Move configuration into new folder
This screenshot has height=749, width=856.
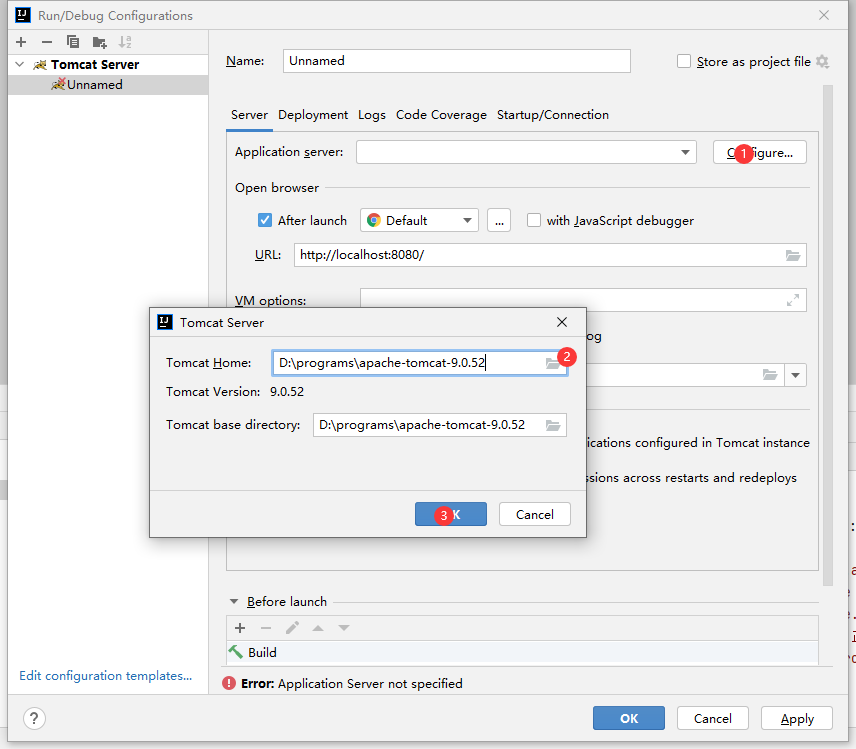click(99, 42)
